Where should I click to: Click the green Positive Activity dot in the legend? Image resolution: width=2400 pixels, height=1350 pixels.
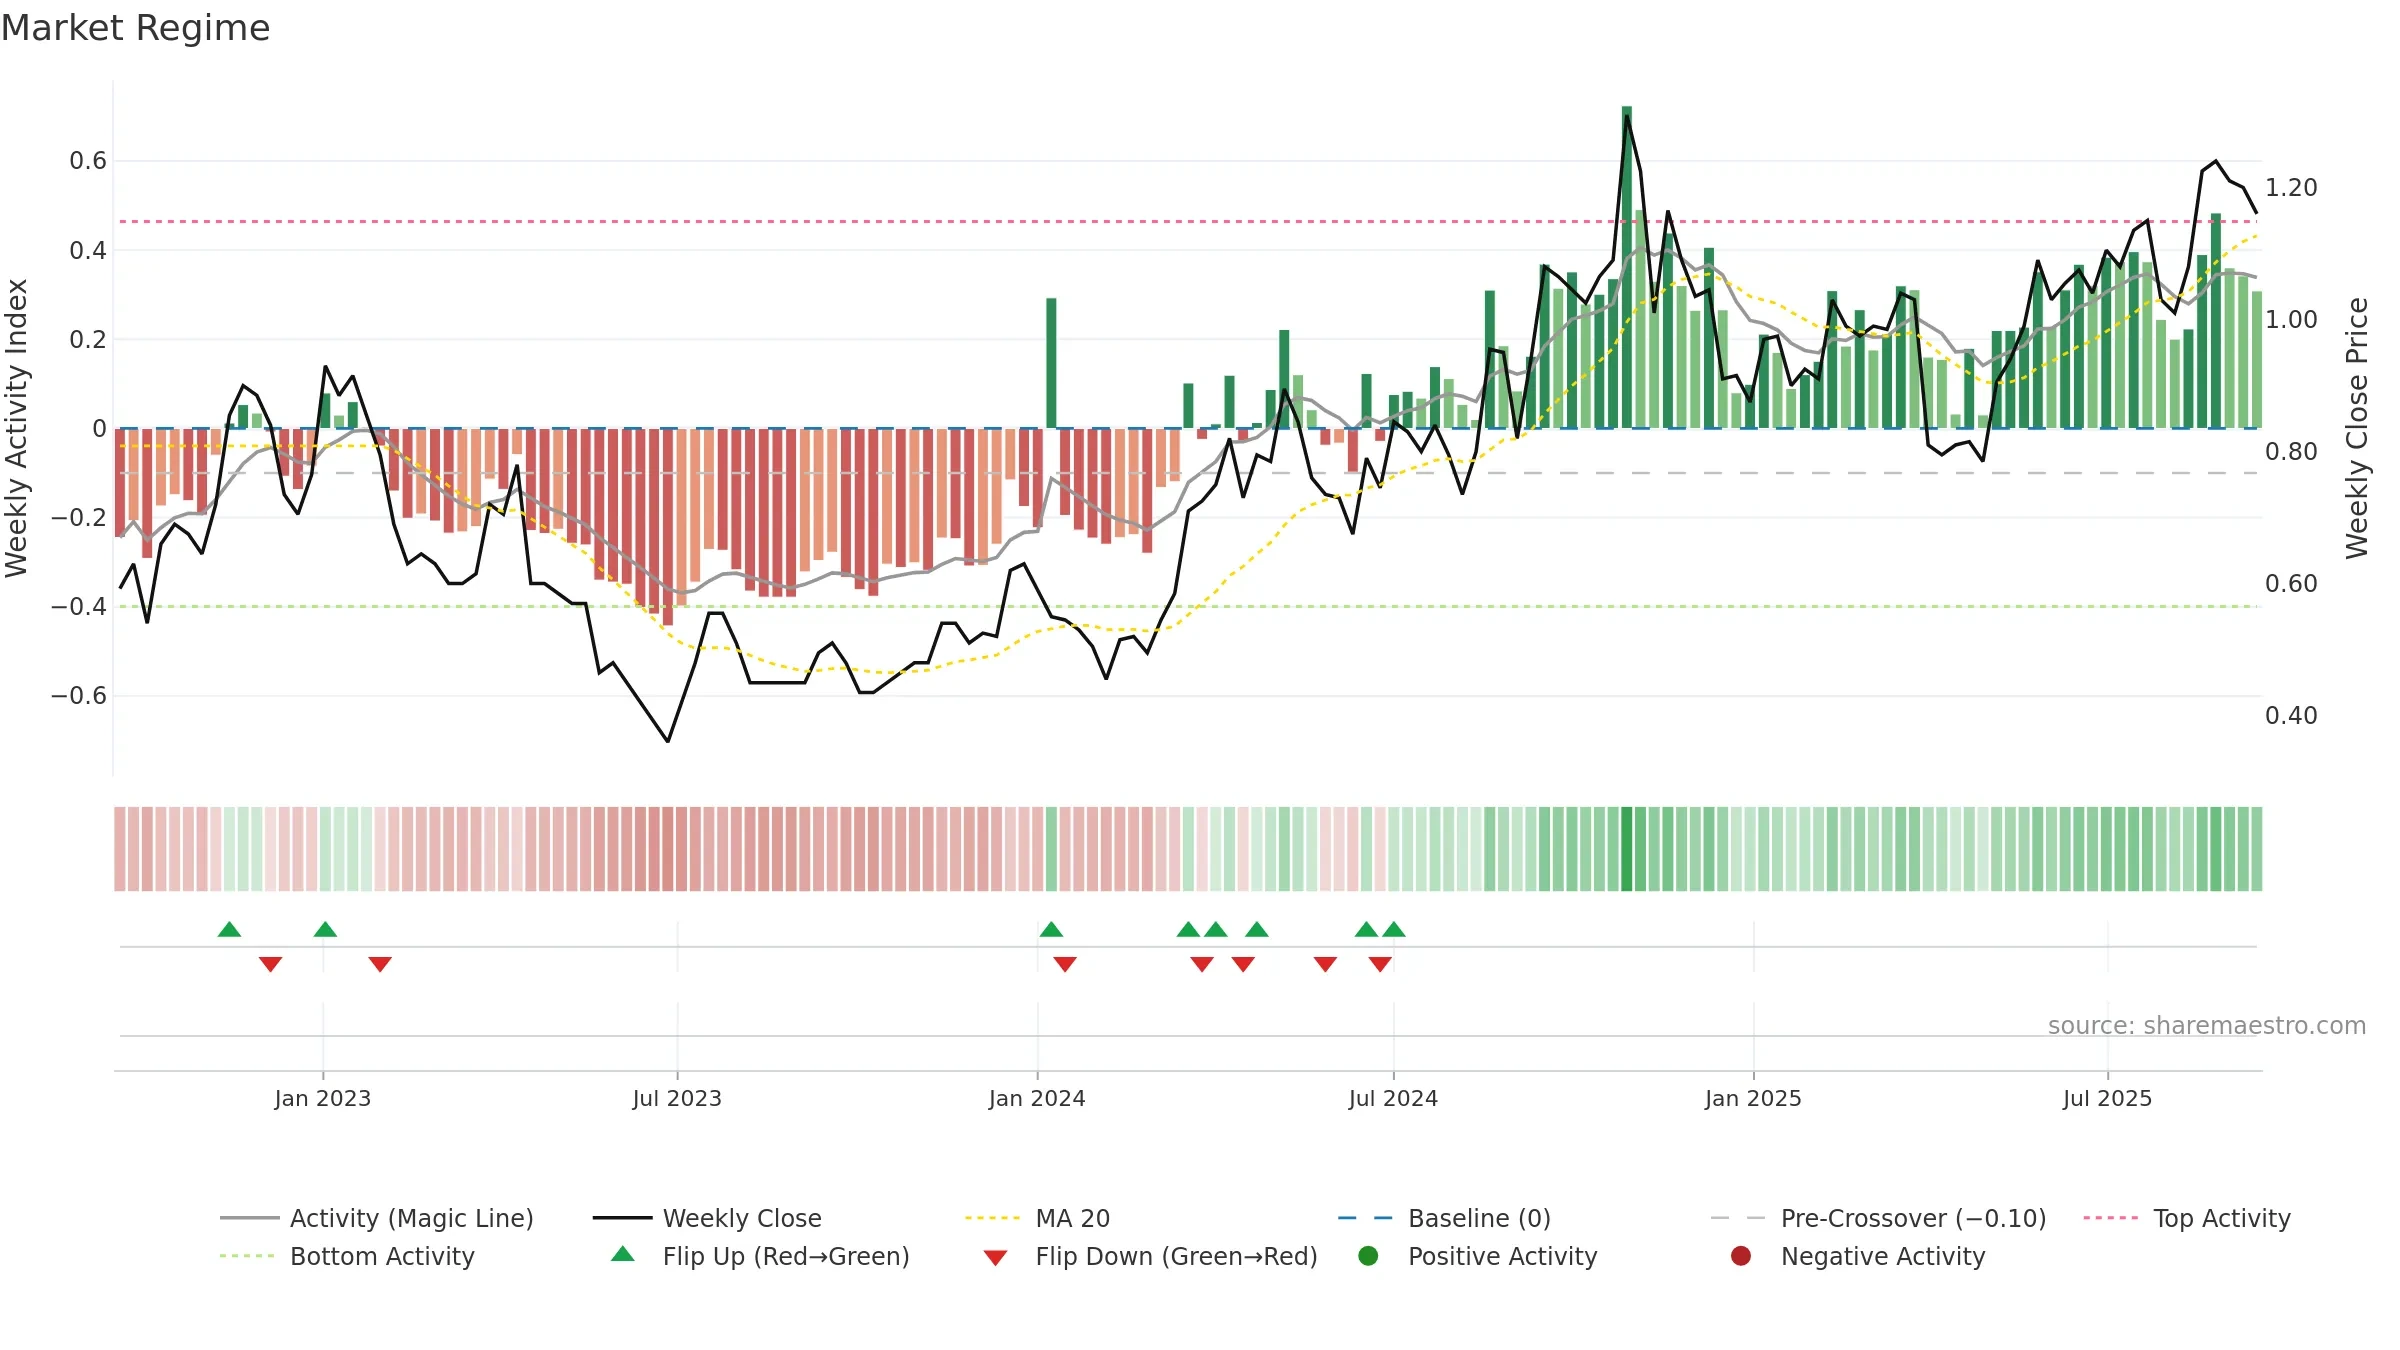tap(1369, 1256)
